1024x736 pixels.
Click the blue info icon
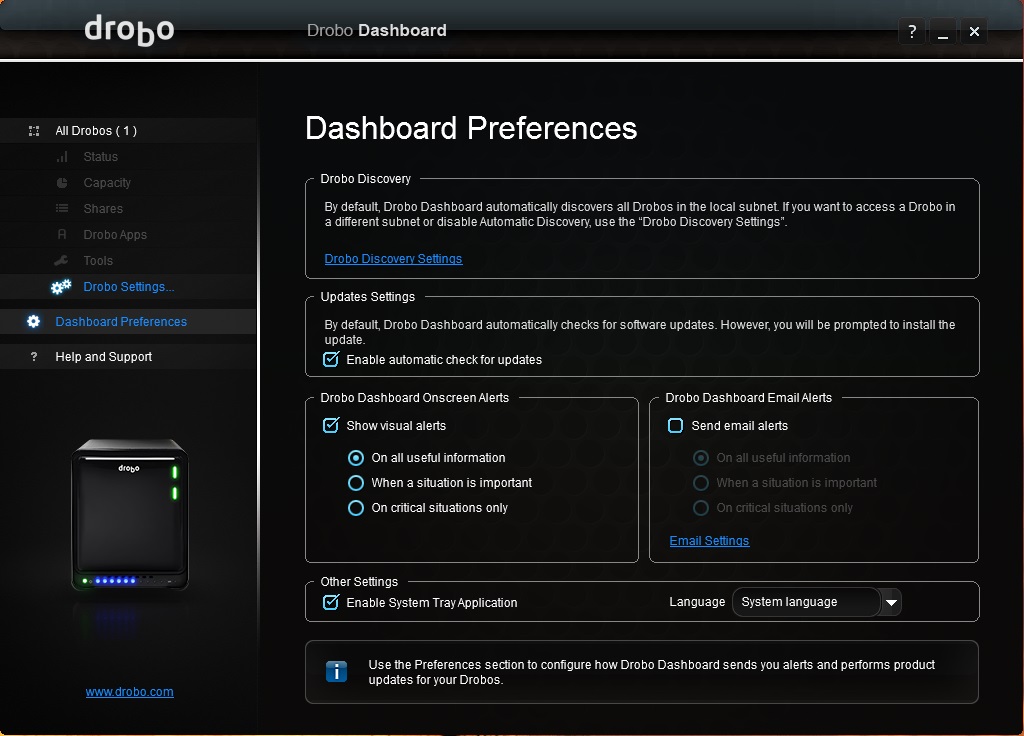click(336, 671)
